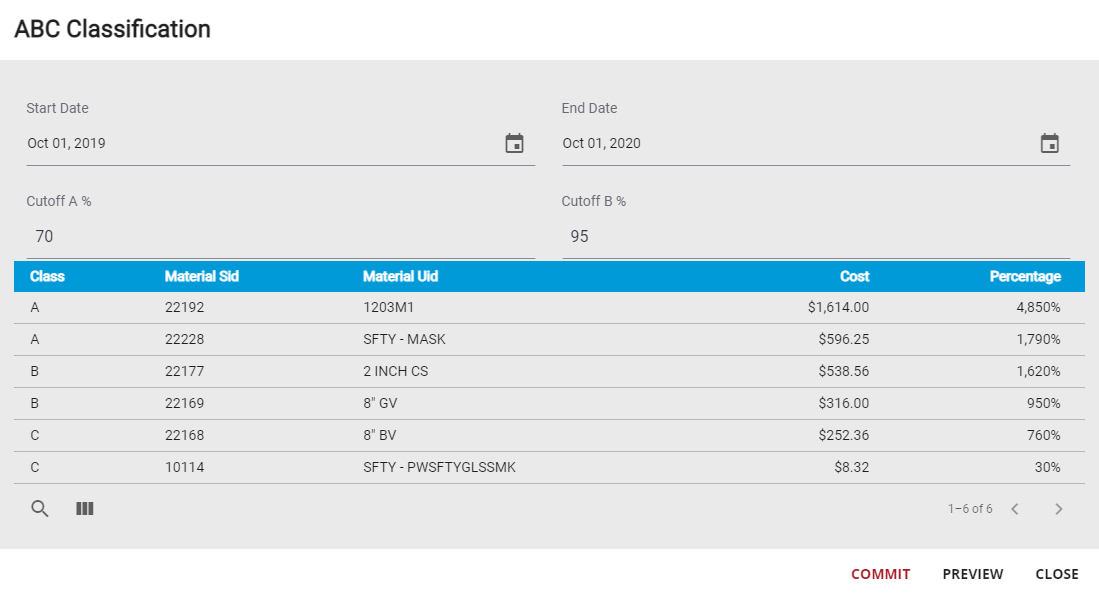This screenshot has height=595, width=1099.
Task: Sort by the Class column header
Action: coord(47,276)
